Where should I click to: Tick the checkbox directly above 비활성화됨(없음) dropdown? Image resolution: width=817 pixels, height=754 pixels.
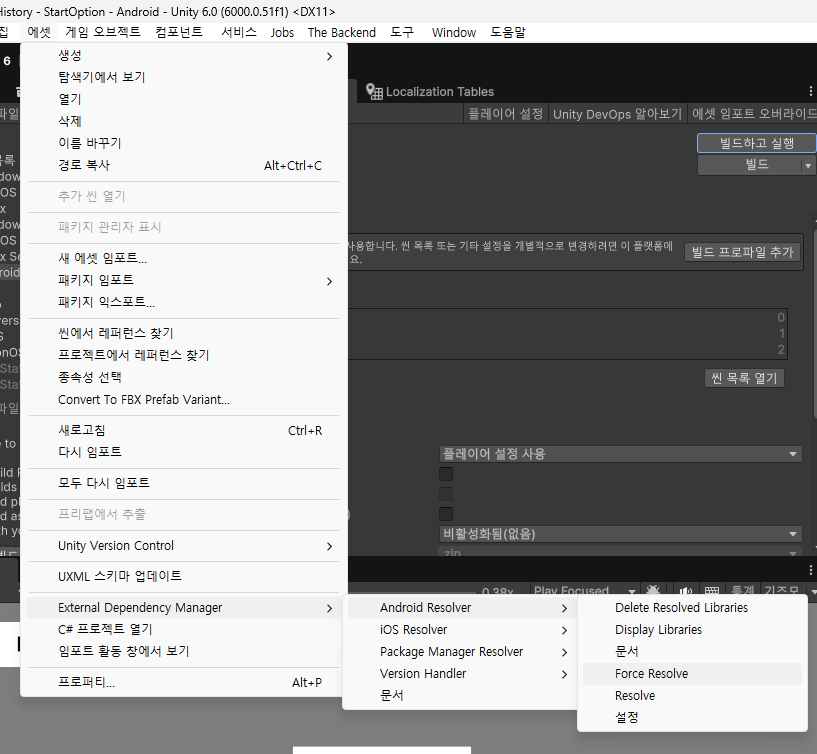point(446,514)
